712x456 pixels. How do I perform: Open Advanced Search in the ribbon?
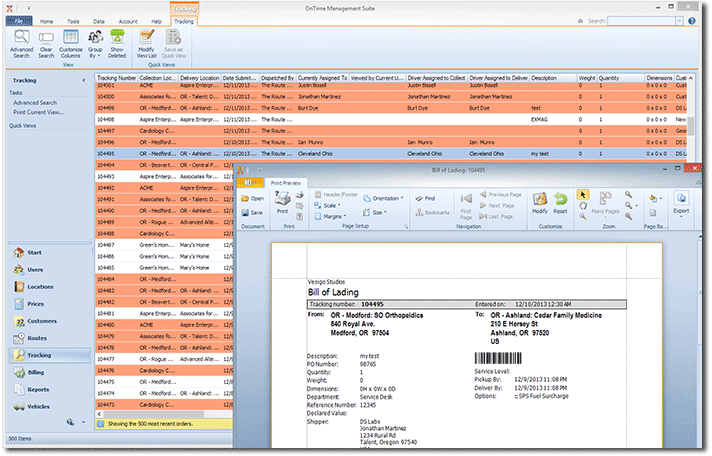(x=21, y=44)
